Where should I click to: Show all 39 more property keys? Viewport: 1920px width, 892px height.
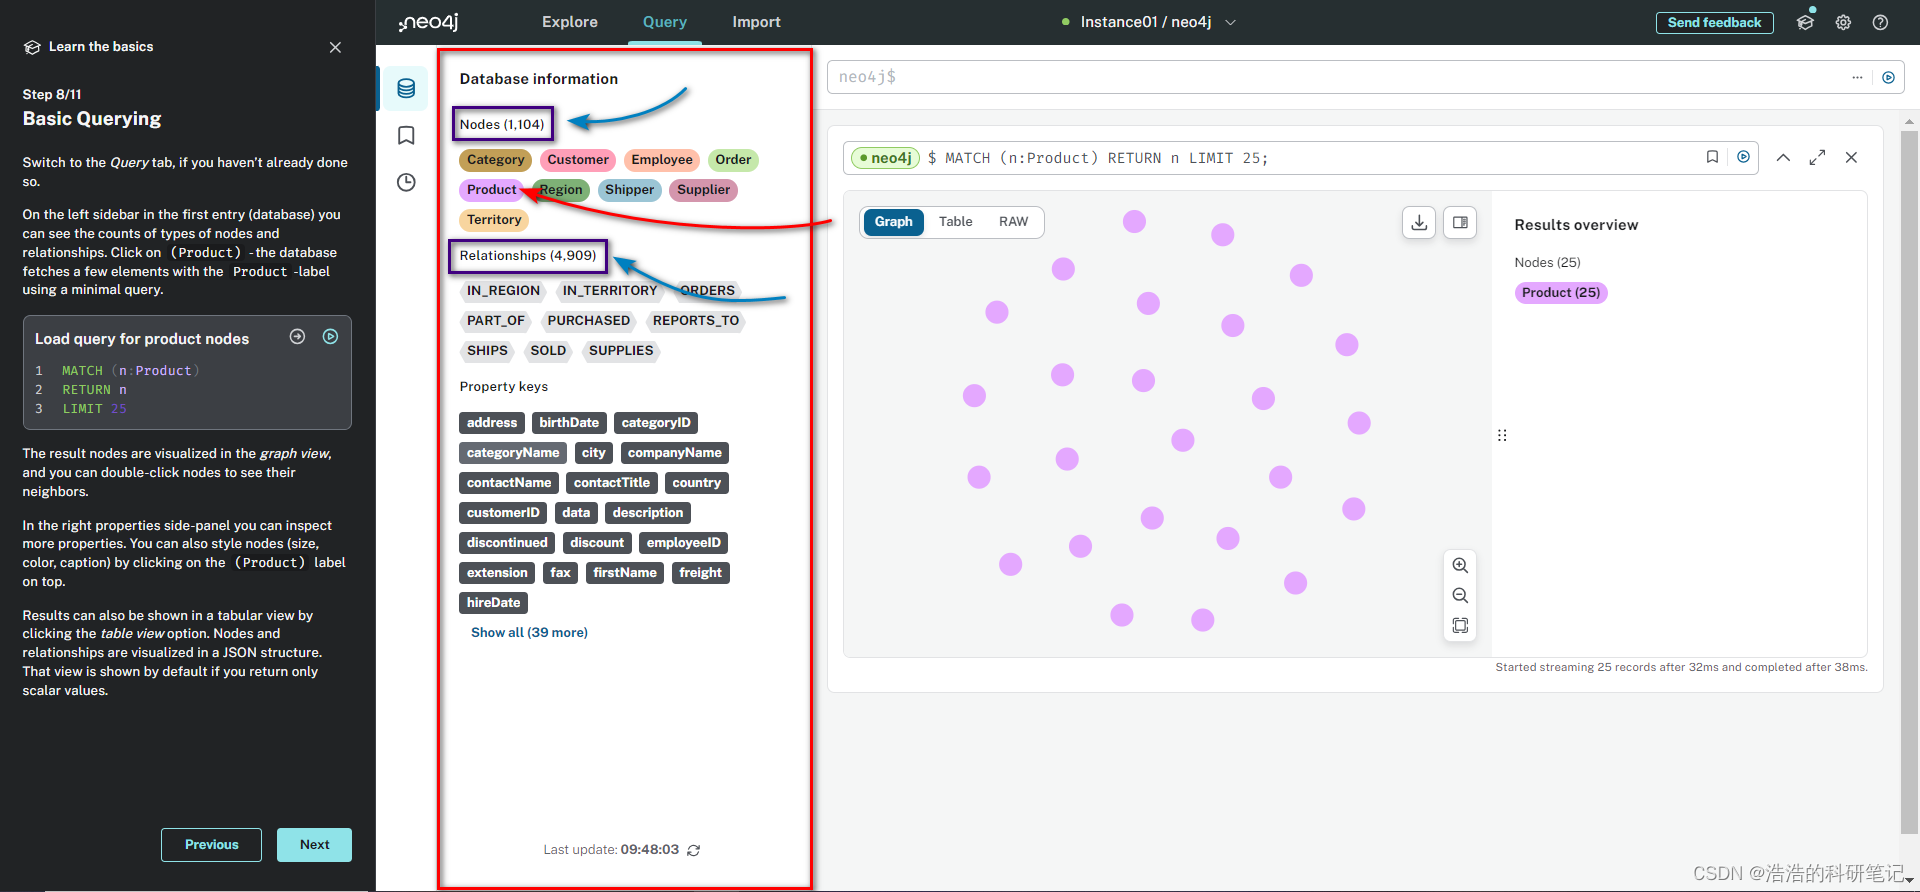529,633
